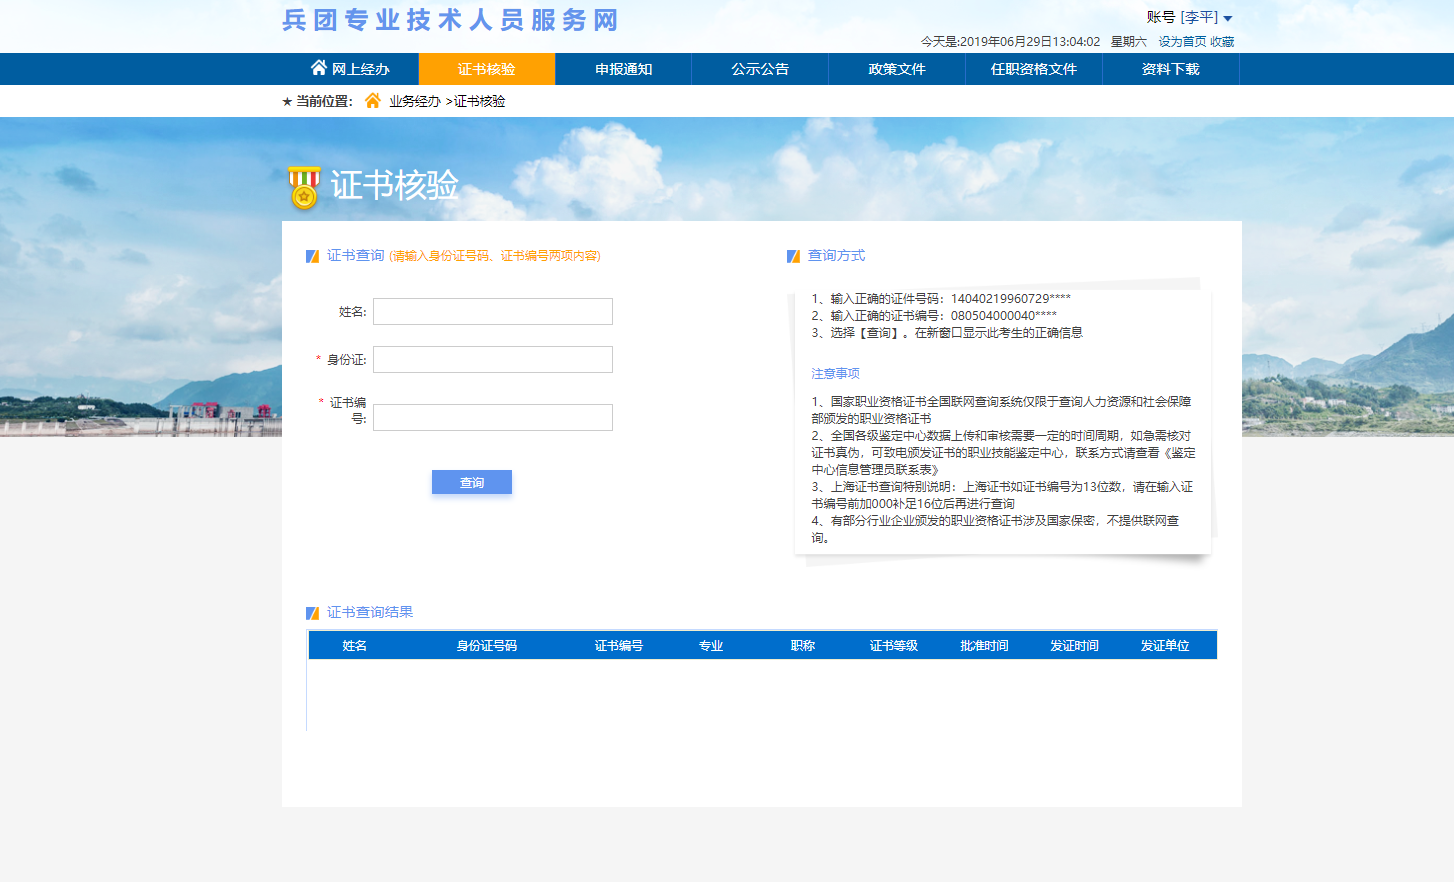Click the 查询方式 section marker icon
Image resolution: width=1454 pixels, height=882 pixels.
tap(794, 256)
